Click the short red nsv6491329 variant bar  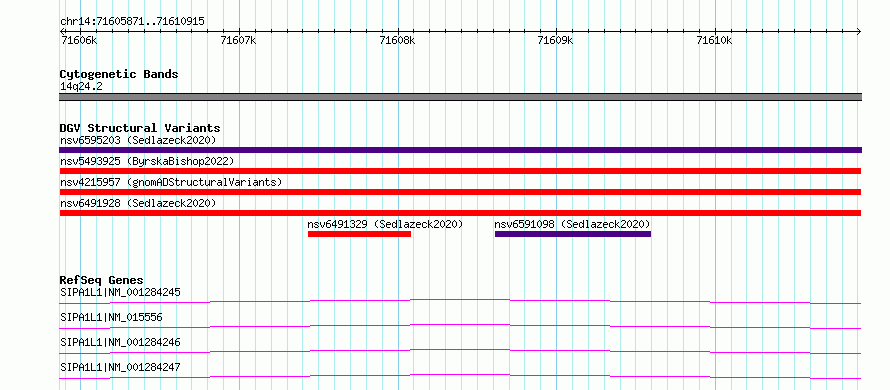coord(359,234)
